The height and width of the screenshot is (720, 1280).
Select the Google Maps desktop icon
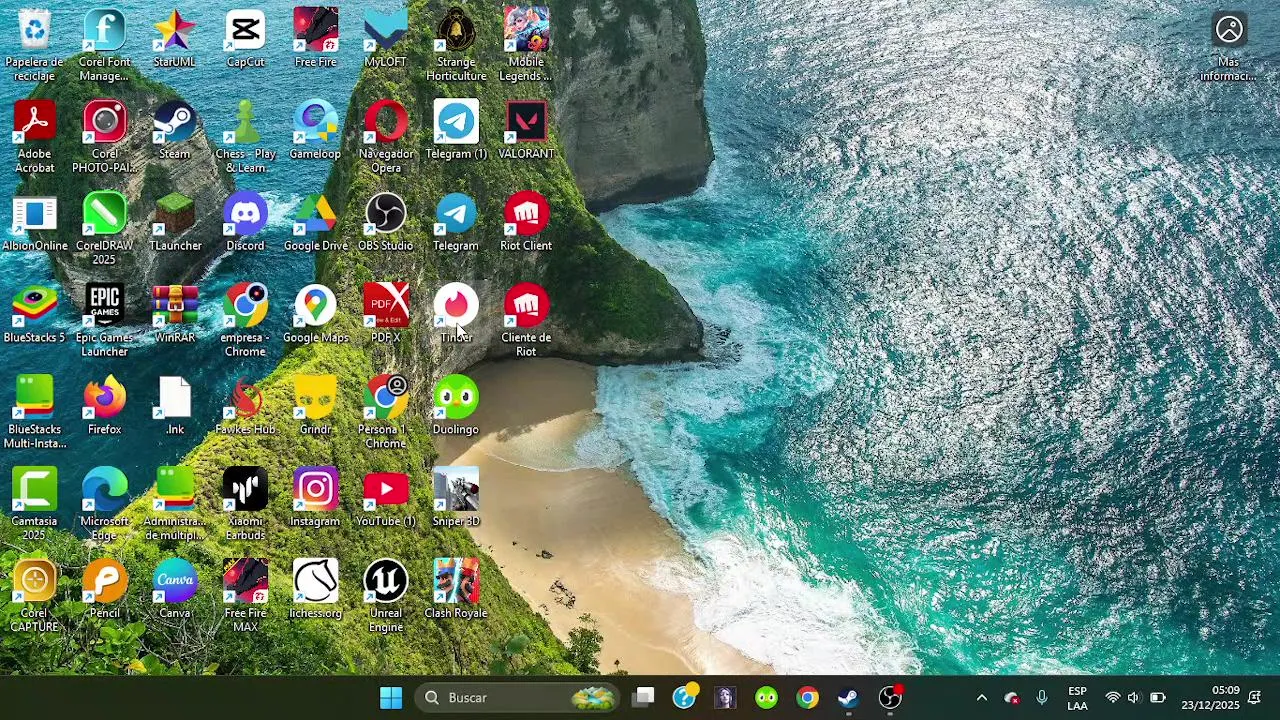pos(316,315)
